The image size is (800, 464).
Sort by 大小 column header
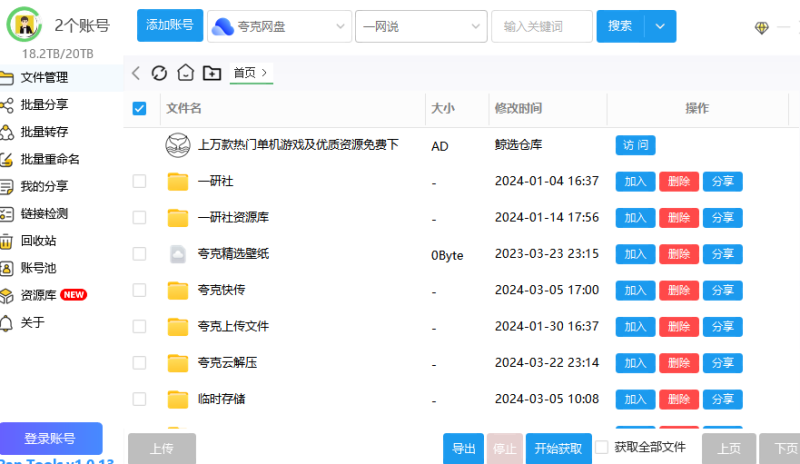(443, 108)
